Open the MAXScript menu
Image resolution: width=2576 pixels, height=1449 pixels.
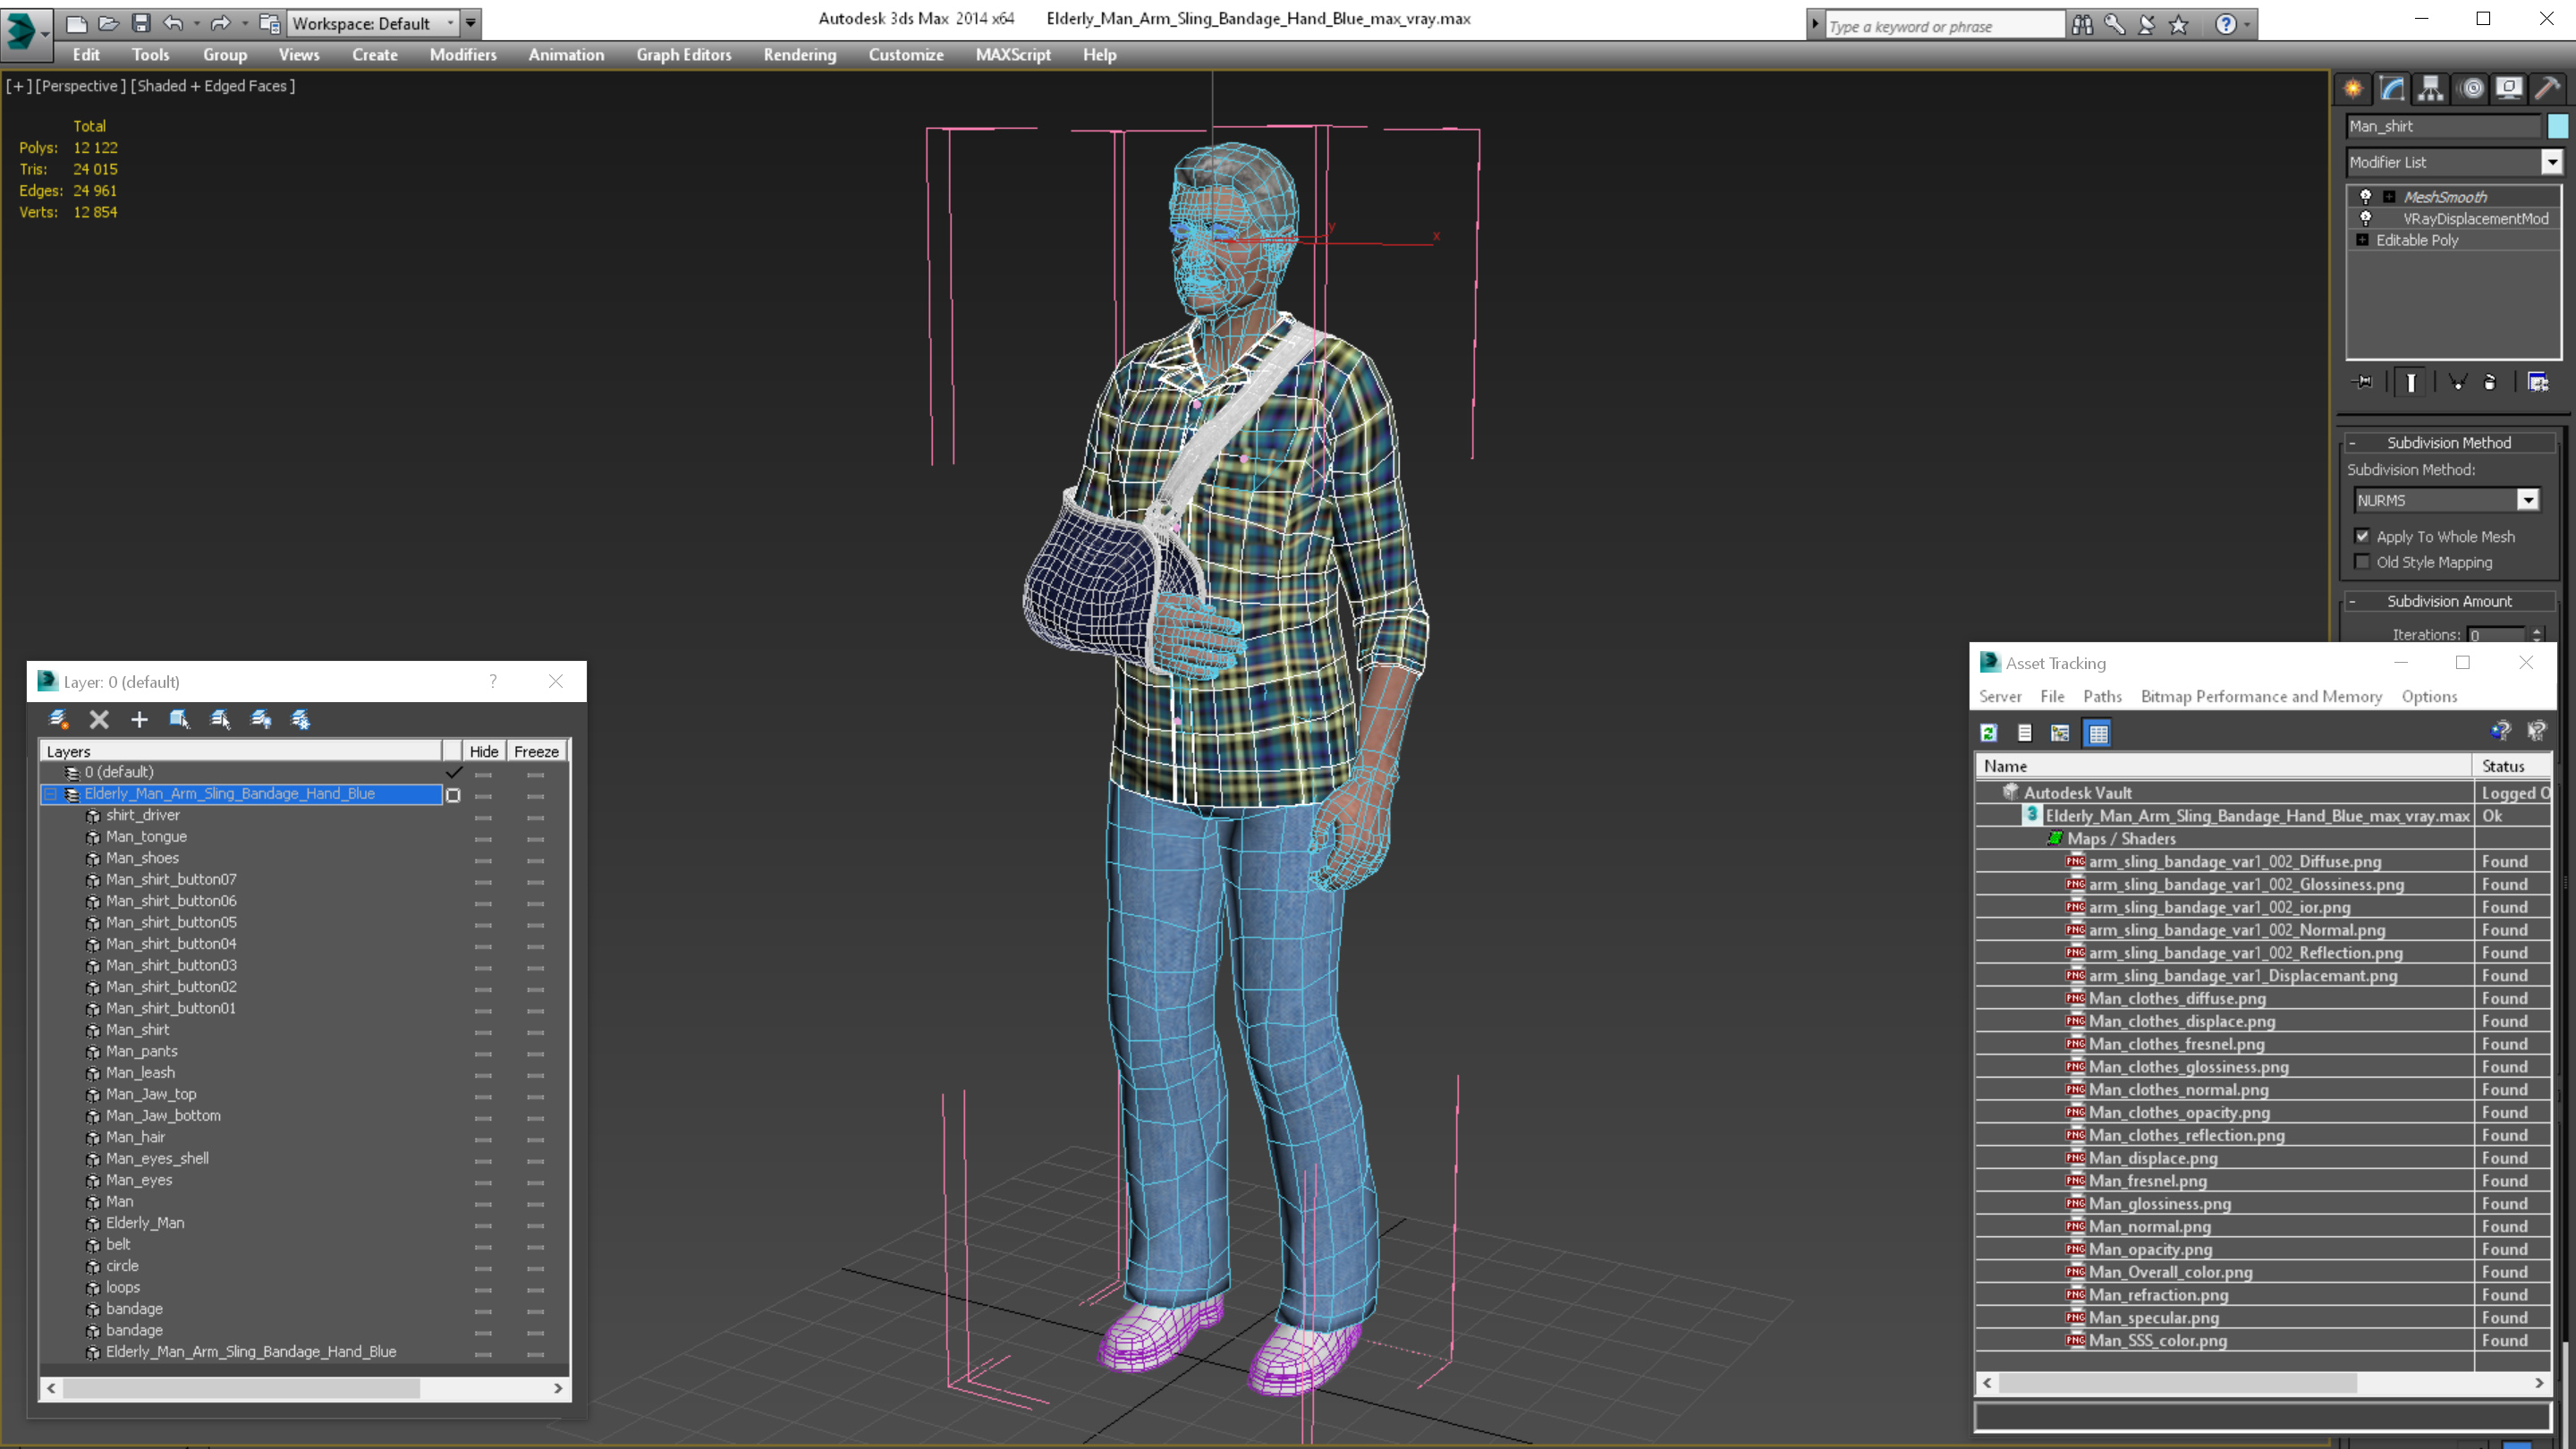tap(1012, 55)
